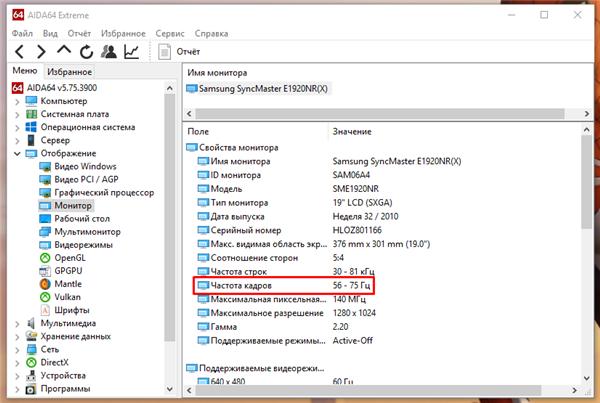Select the Мультимонитор item icon

point(45,232)
